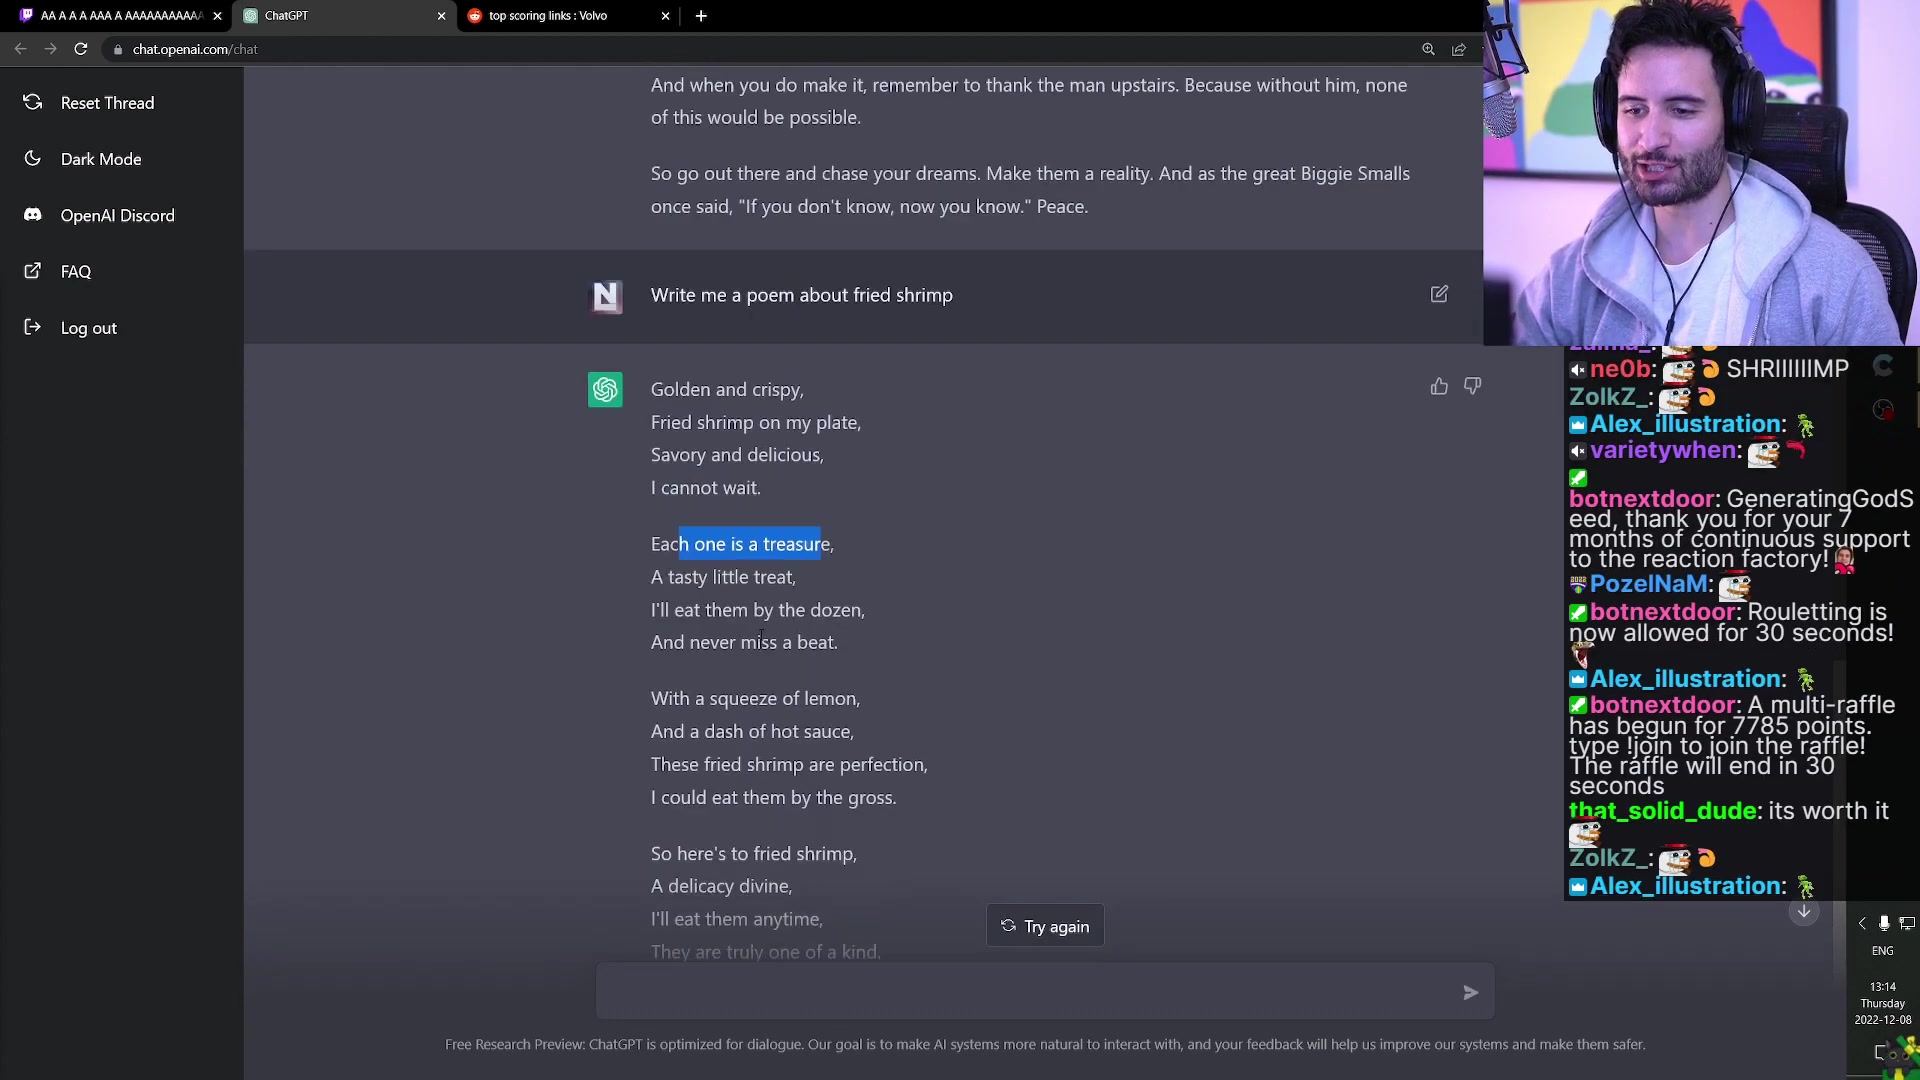Toggle Dark Mode in sidebar
The image size is (1920, 1080).
coord(100,159)
